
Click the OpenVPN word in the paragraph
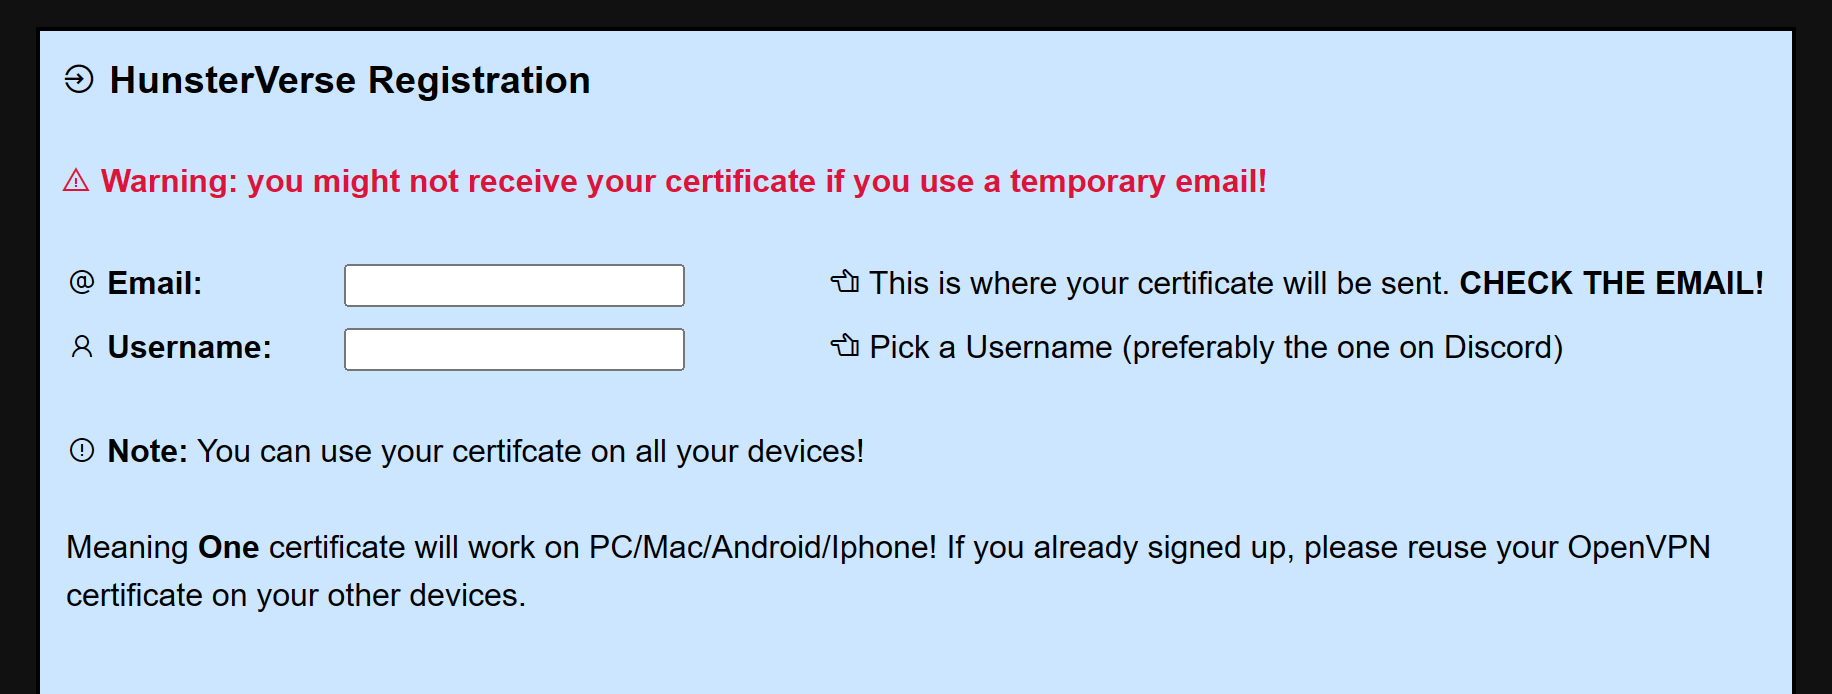pos(1639,547)
